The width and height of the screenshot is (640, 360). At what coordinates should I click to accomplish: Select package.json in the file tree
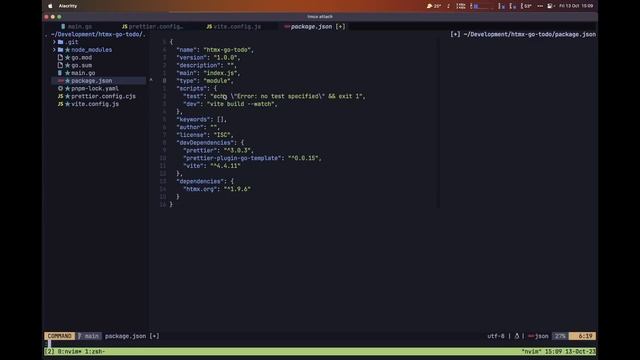click(x=91, y=81)
